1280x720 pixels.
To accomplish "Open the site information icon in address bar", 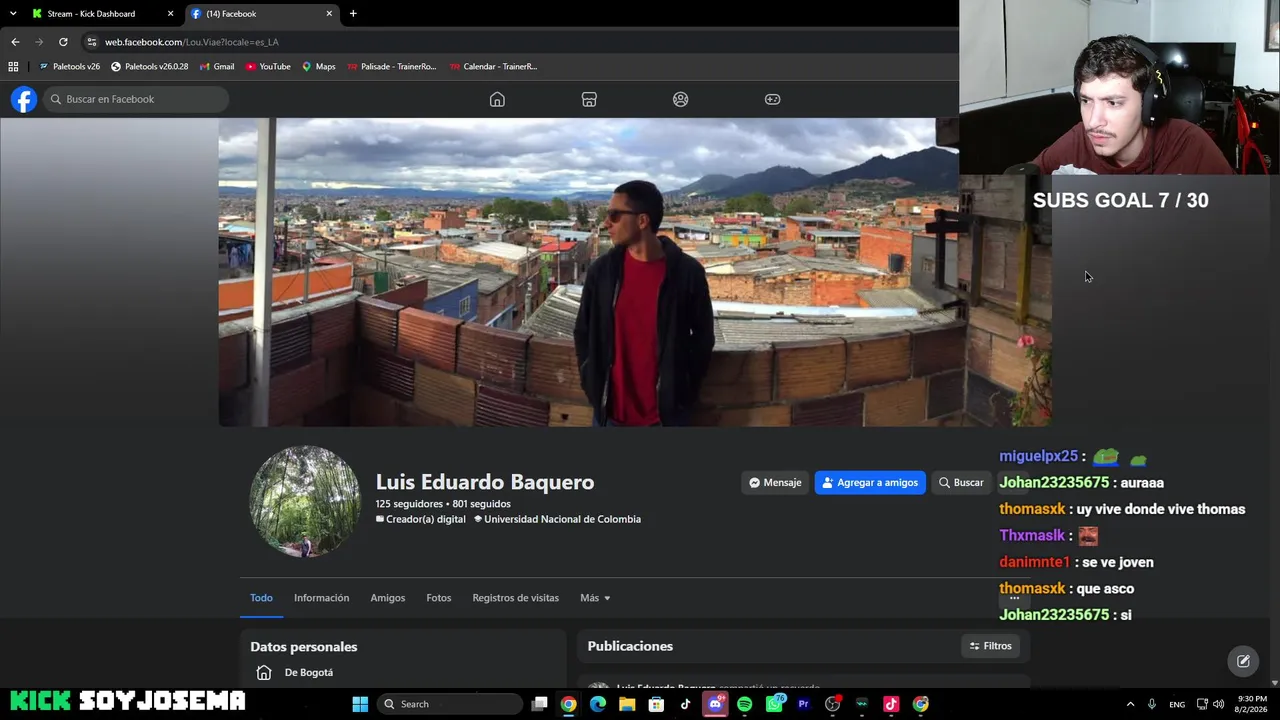I will click(x=92, y=42).
